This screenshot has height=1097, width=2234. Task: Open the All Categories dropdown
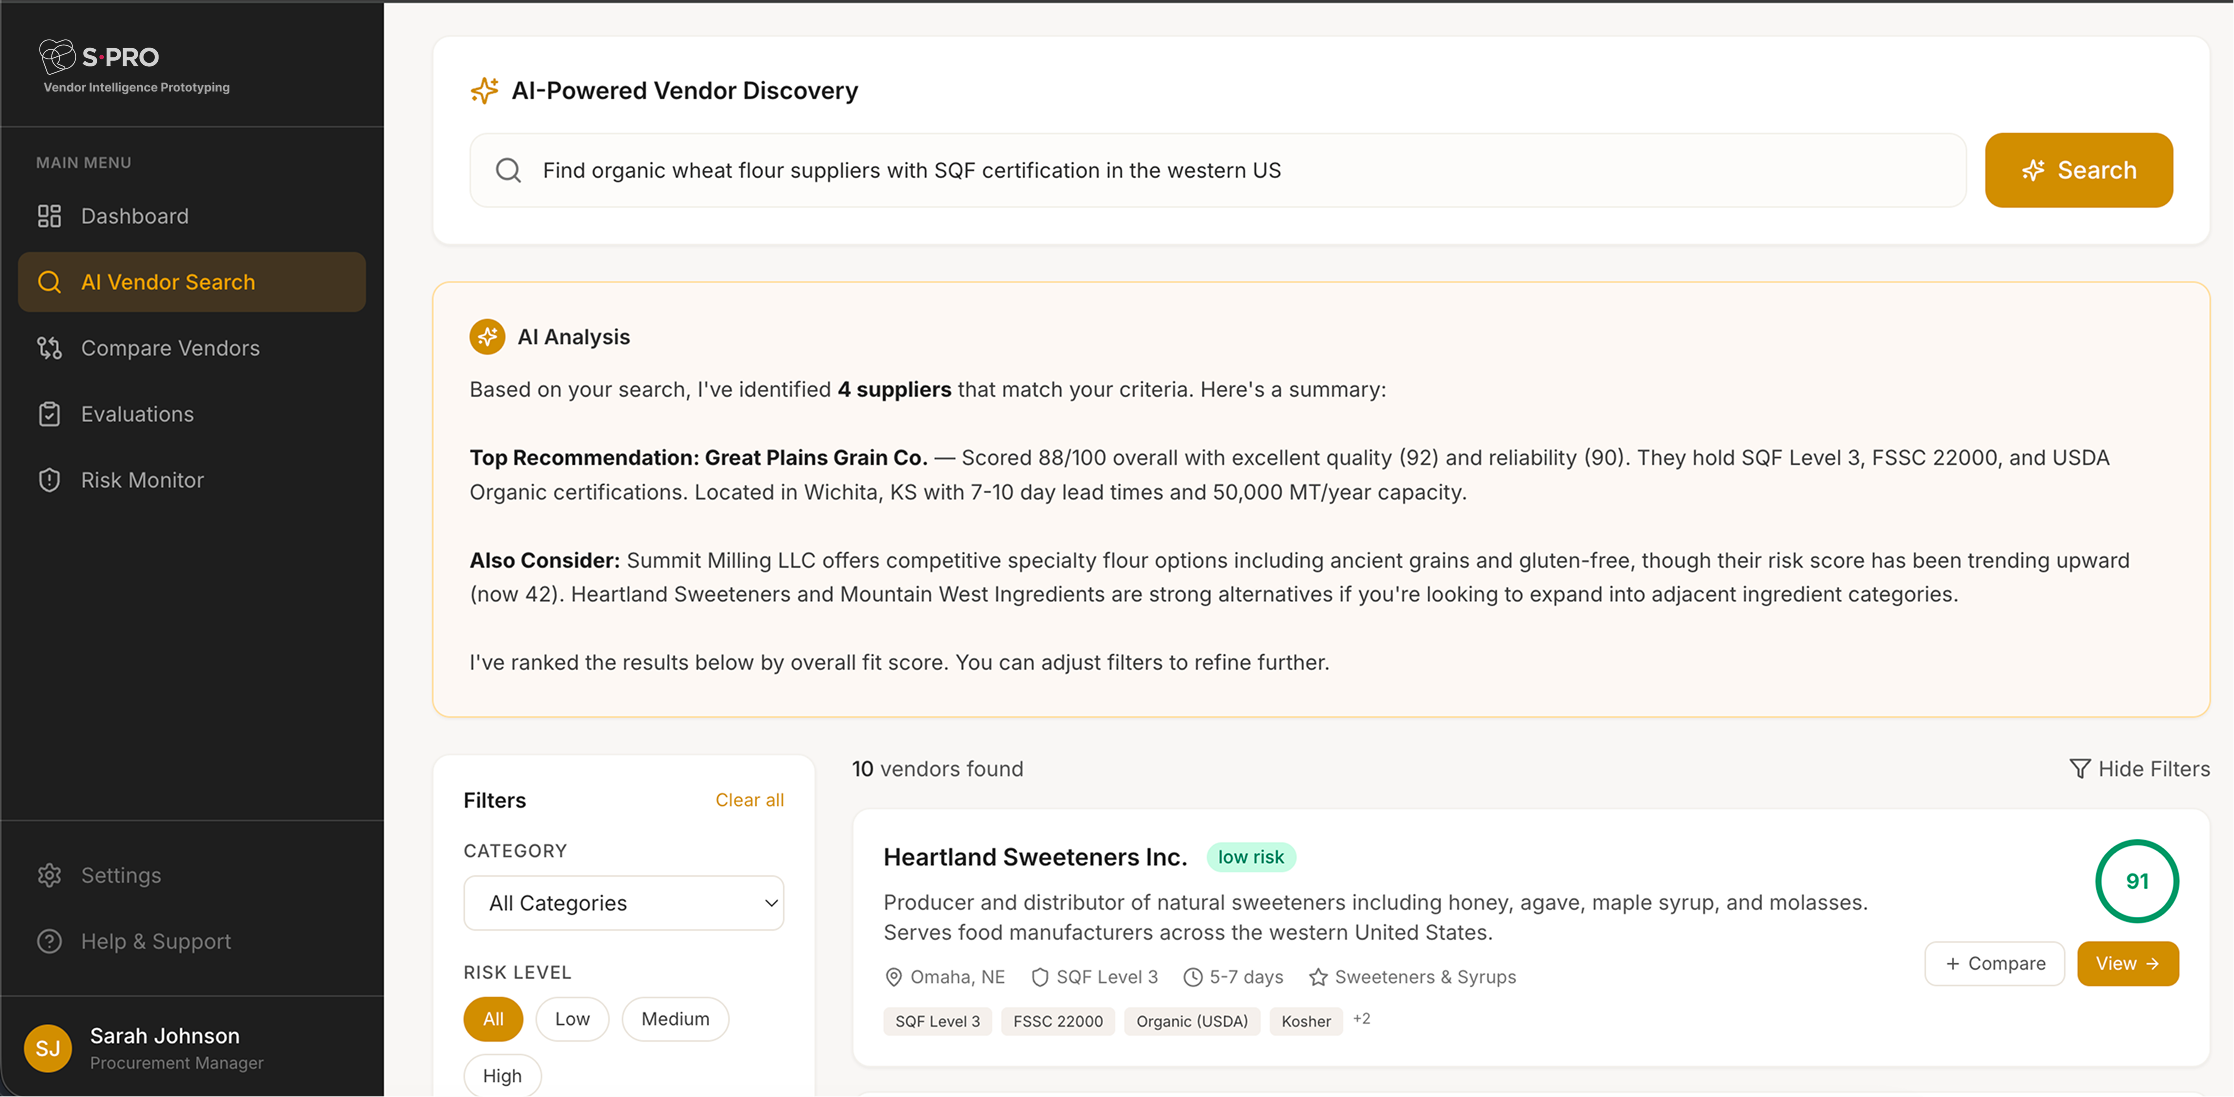(x=623, y=902)
